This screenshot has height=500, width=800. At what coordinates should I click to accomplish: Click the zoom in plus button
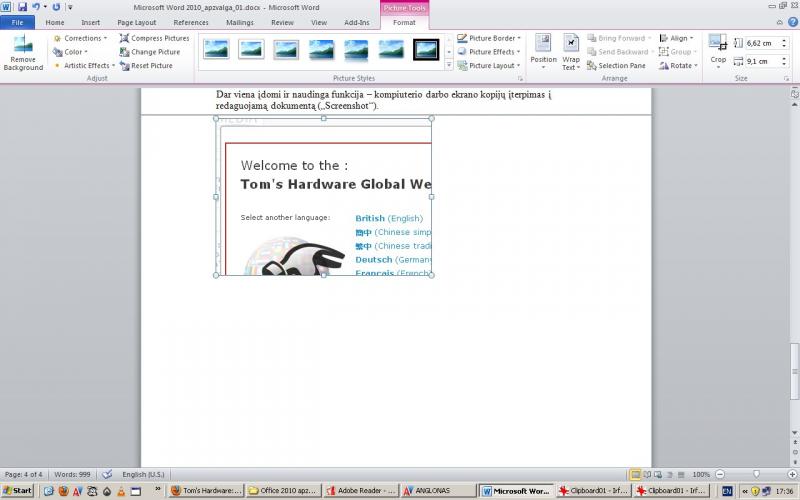click(792, 474)
